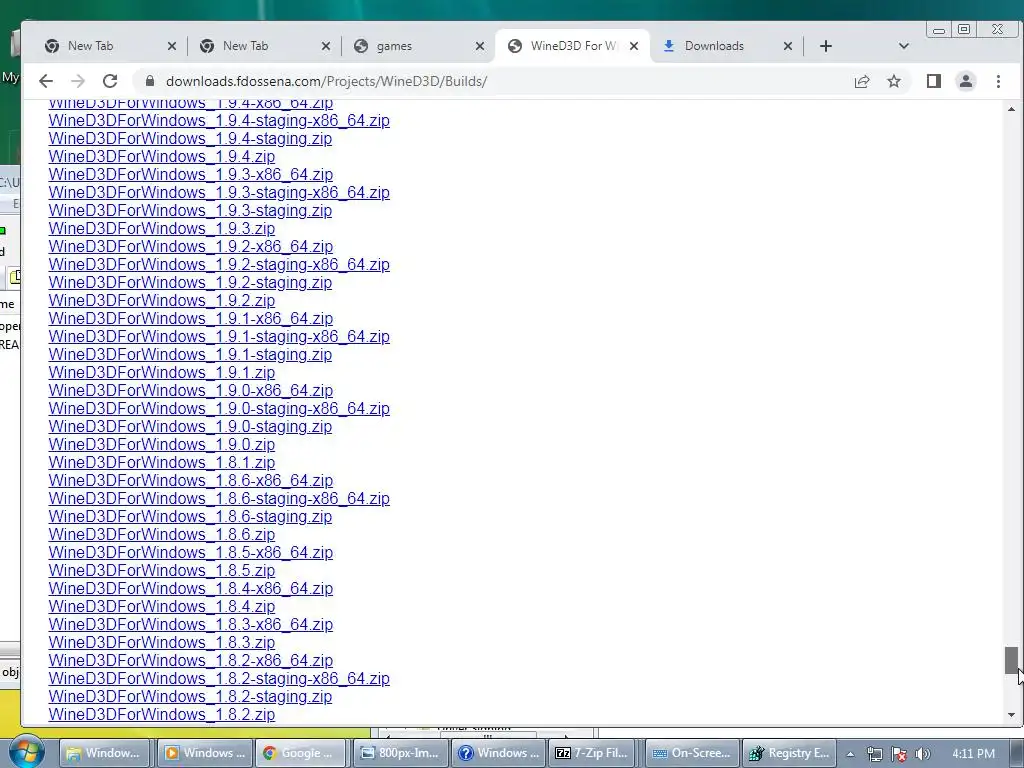Click WineD3DForWindows_1.8.5.zip link
The width and height of the screenshot is (1024, 768).
[161, 570]
